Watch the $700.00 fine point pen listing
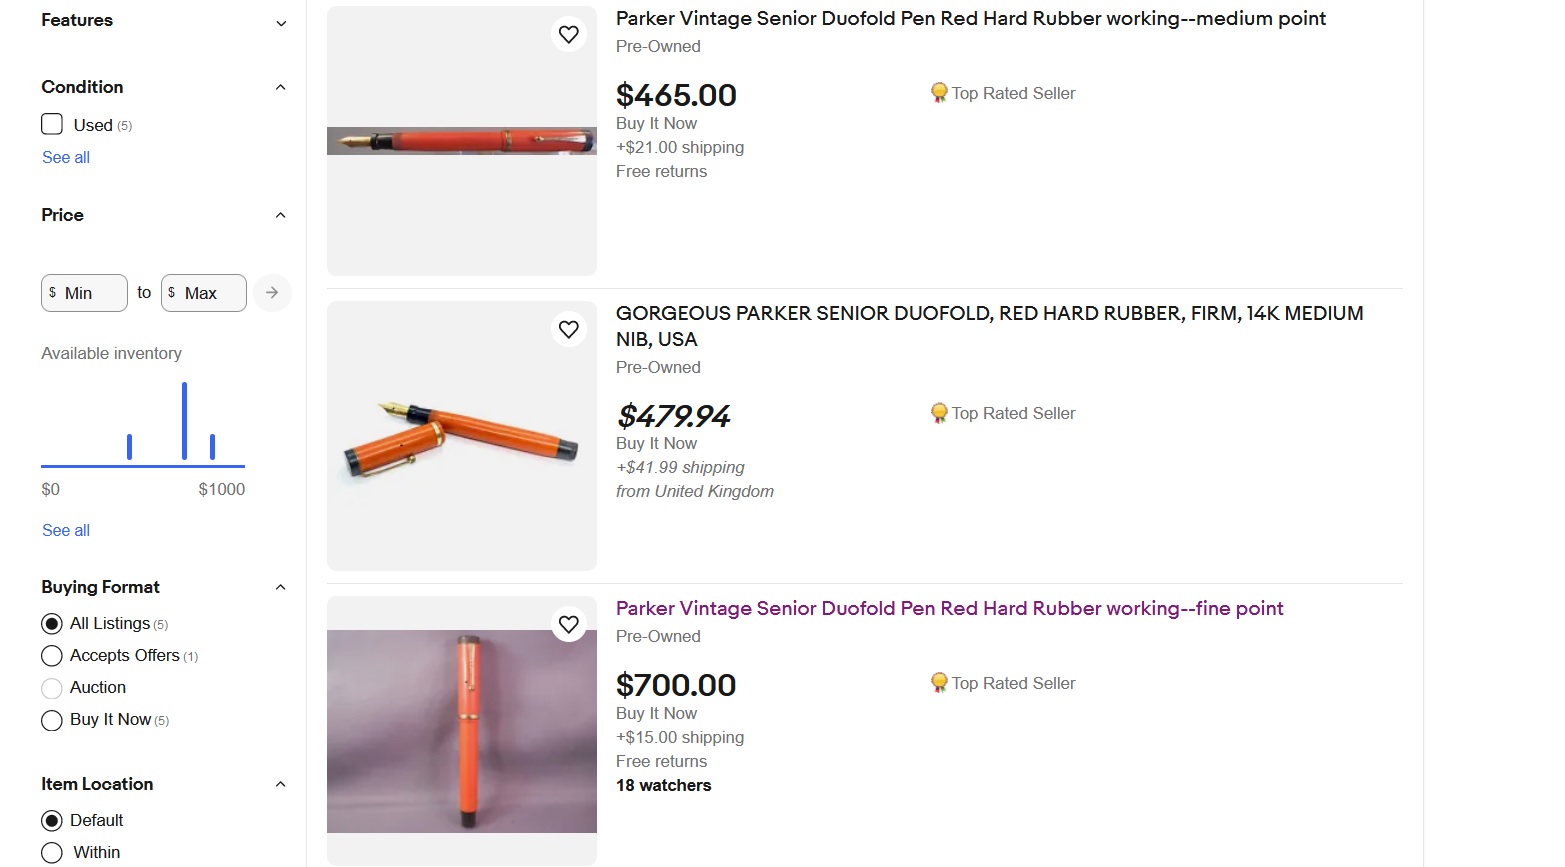 click(x=568, y=624)
